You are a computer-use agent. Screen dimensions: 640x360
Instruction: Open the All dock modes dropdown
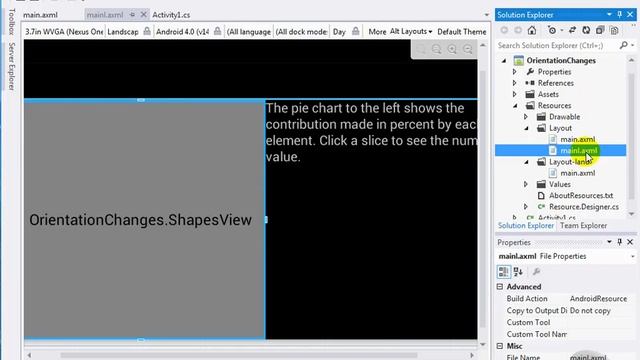(x=302, y=31)
